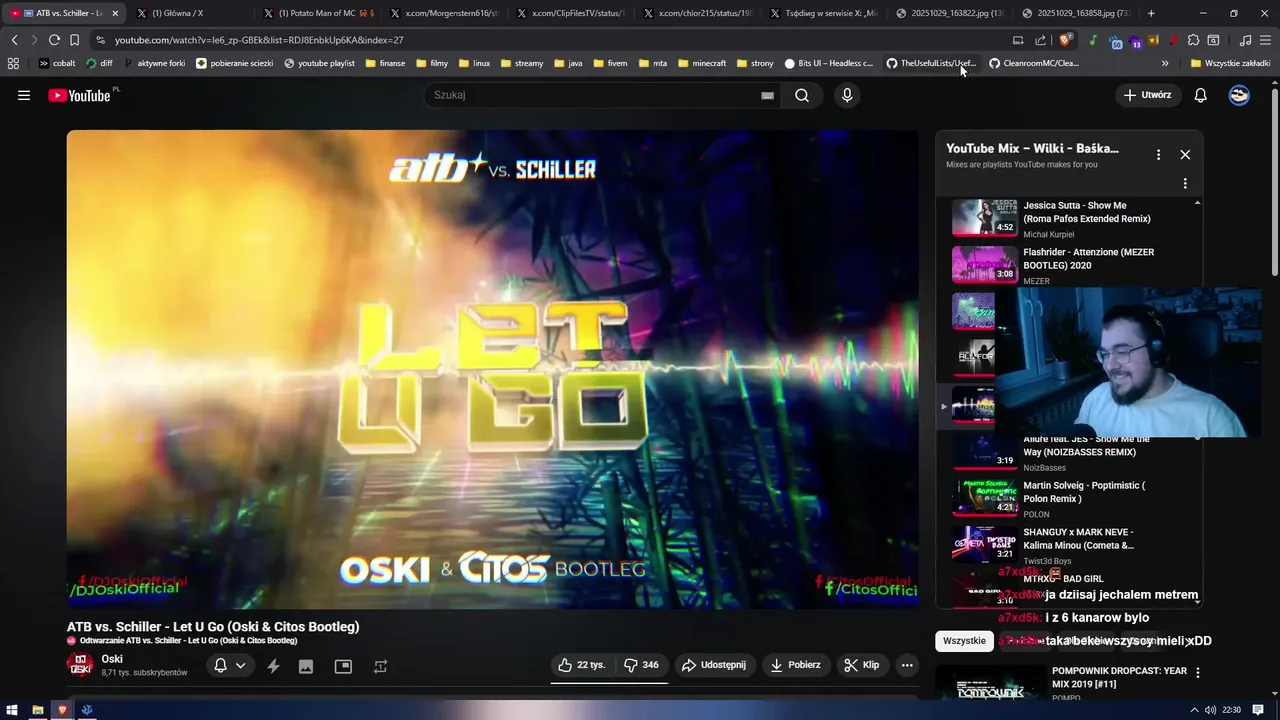1280x720 pixels.
Task: Open the second three-dot menu below mix header
Action: click(x=1185, y=184)
